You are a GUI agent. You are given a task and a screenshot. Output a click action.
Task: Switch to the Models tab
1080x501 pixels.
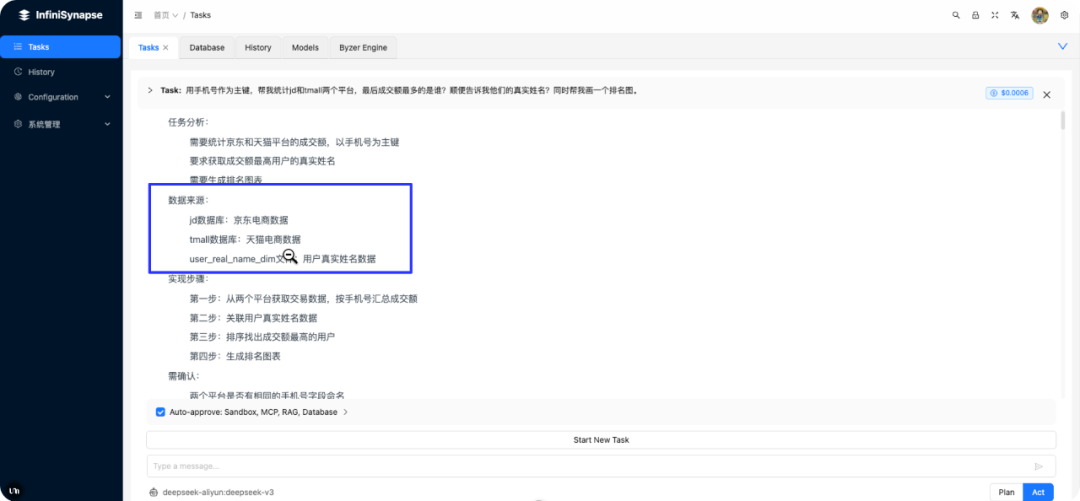[305, 48]
